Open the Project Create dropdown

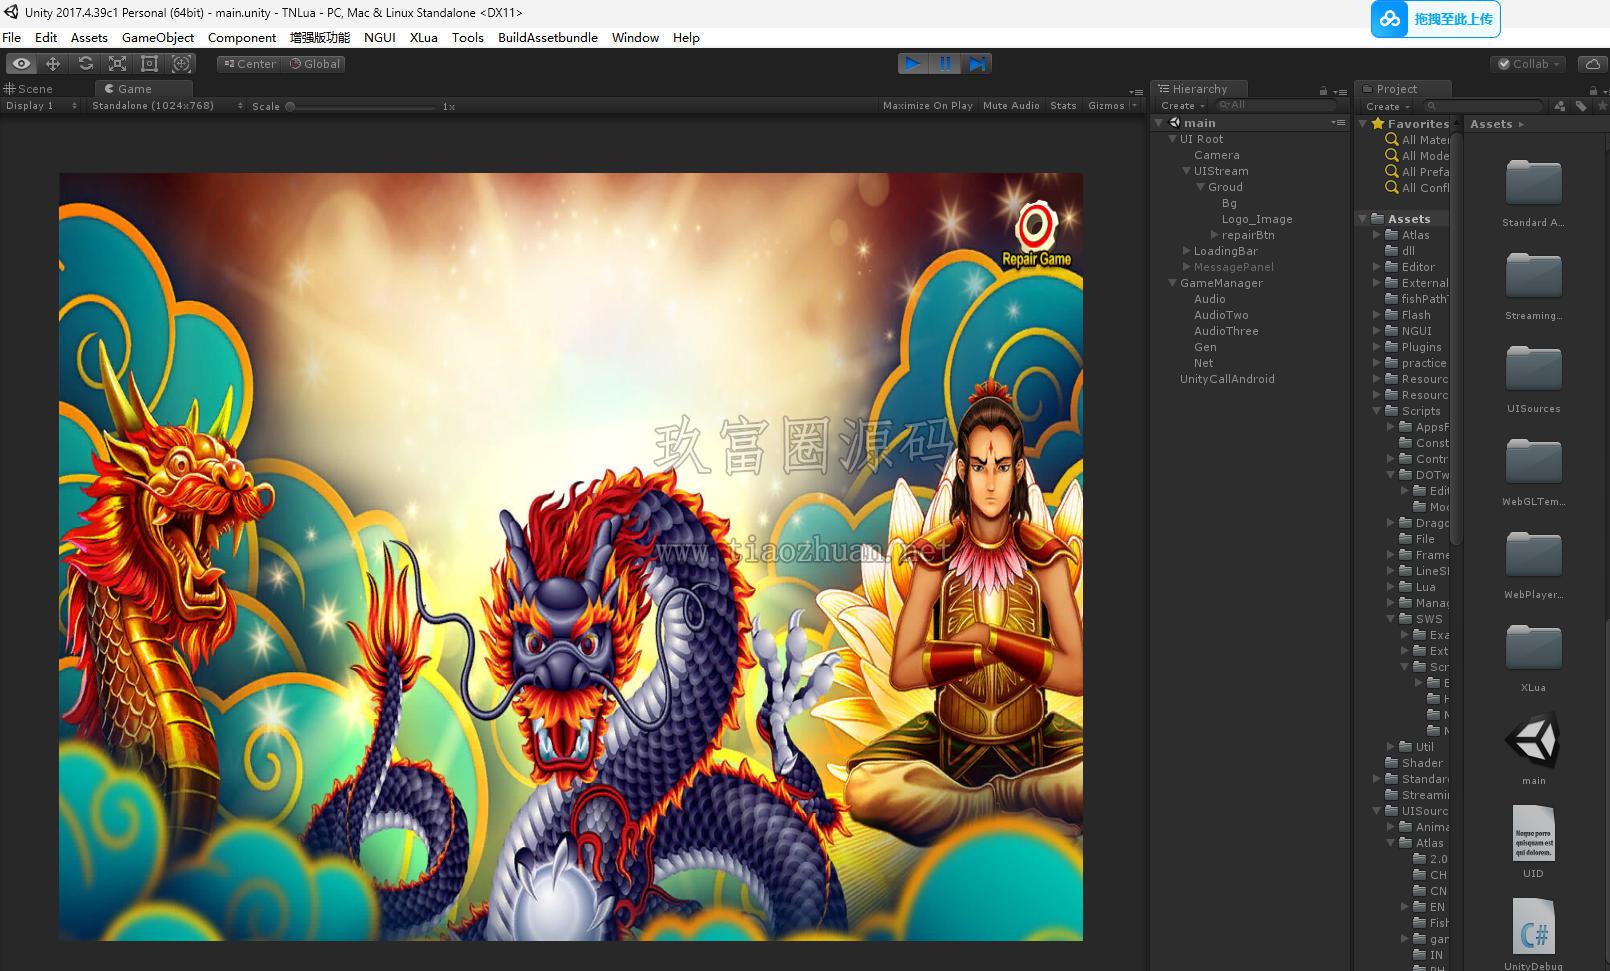pos(1388,106)
